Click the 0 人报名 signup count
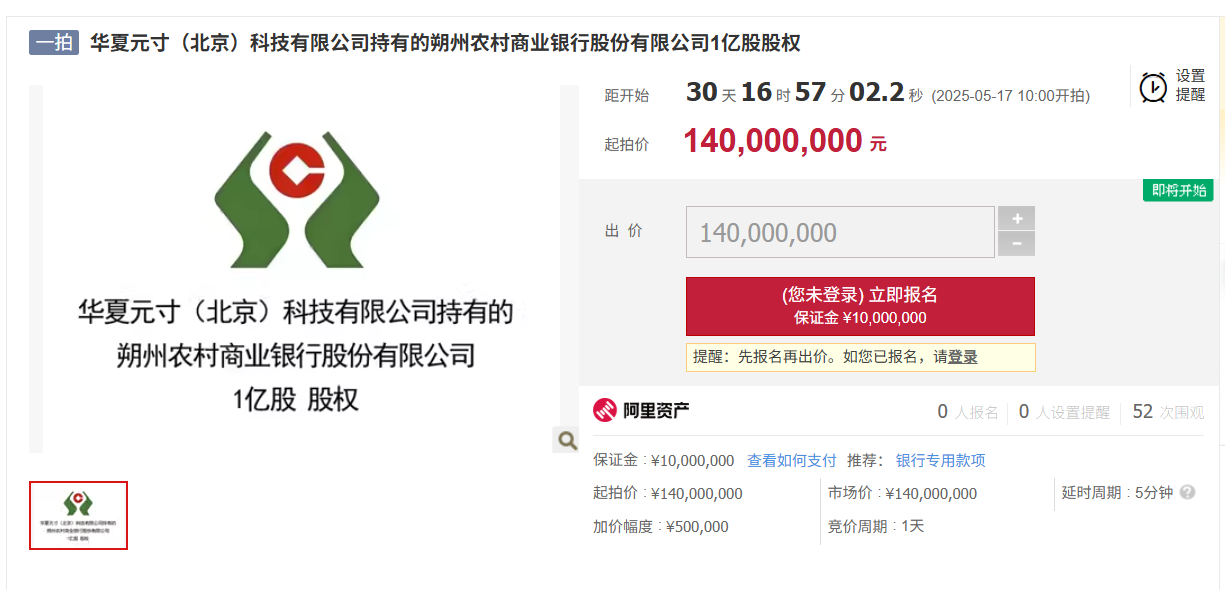The width and height of the screenshot is (1225, 590). [x=968, y=412]
